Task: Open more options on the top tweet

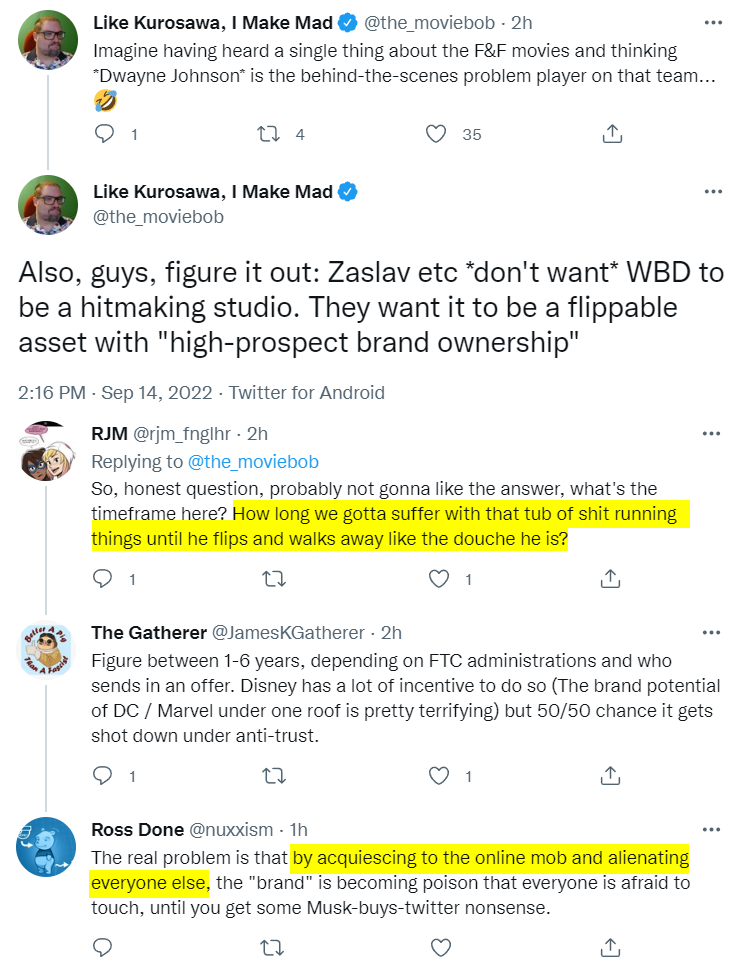Action: 711,22
